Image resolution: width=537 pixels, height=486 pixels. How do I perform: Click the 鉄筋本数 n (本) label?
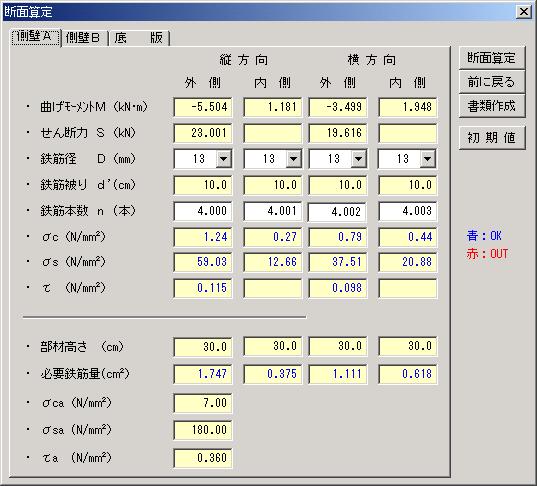(x=88, y=211)
